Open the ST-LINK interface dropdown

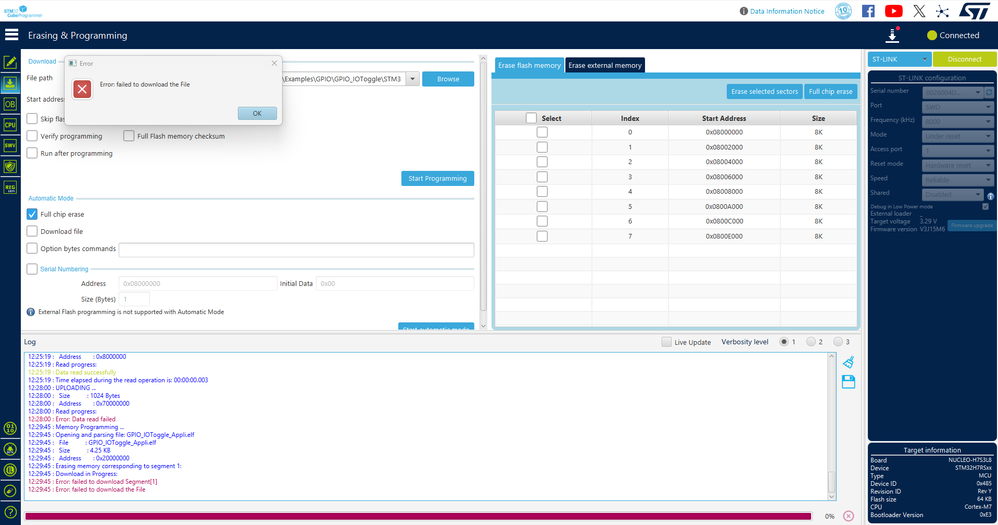899,59
